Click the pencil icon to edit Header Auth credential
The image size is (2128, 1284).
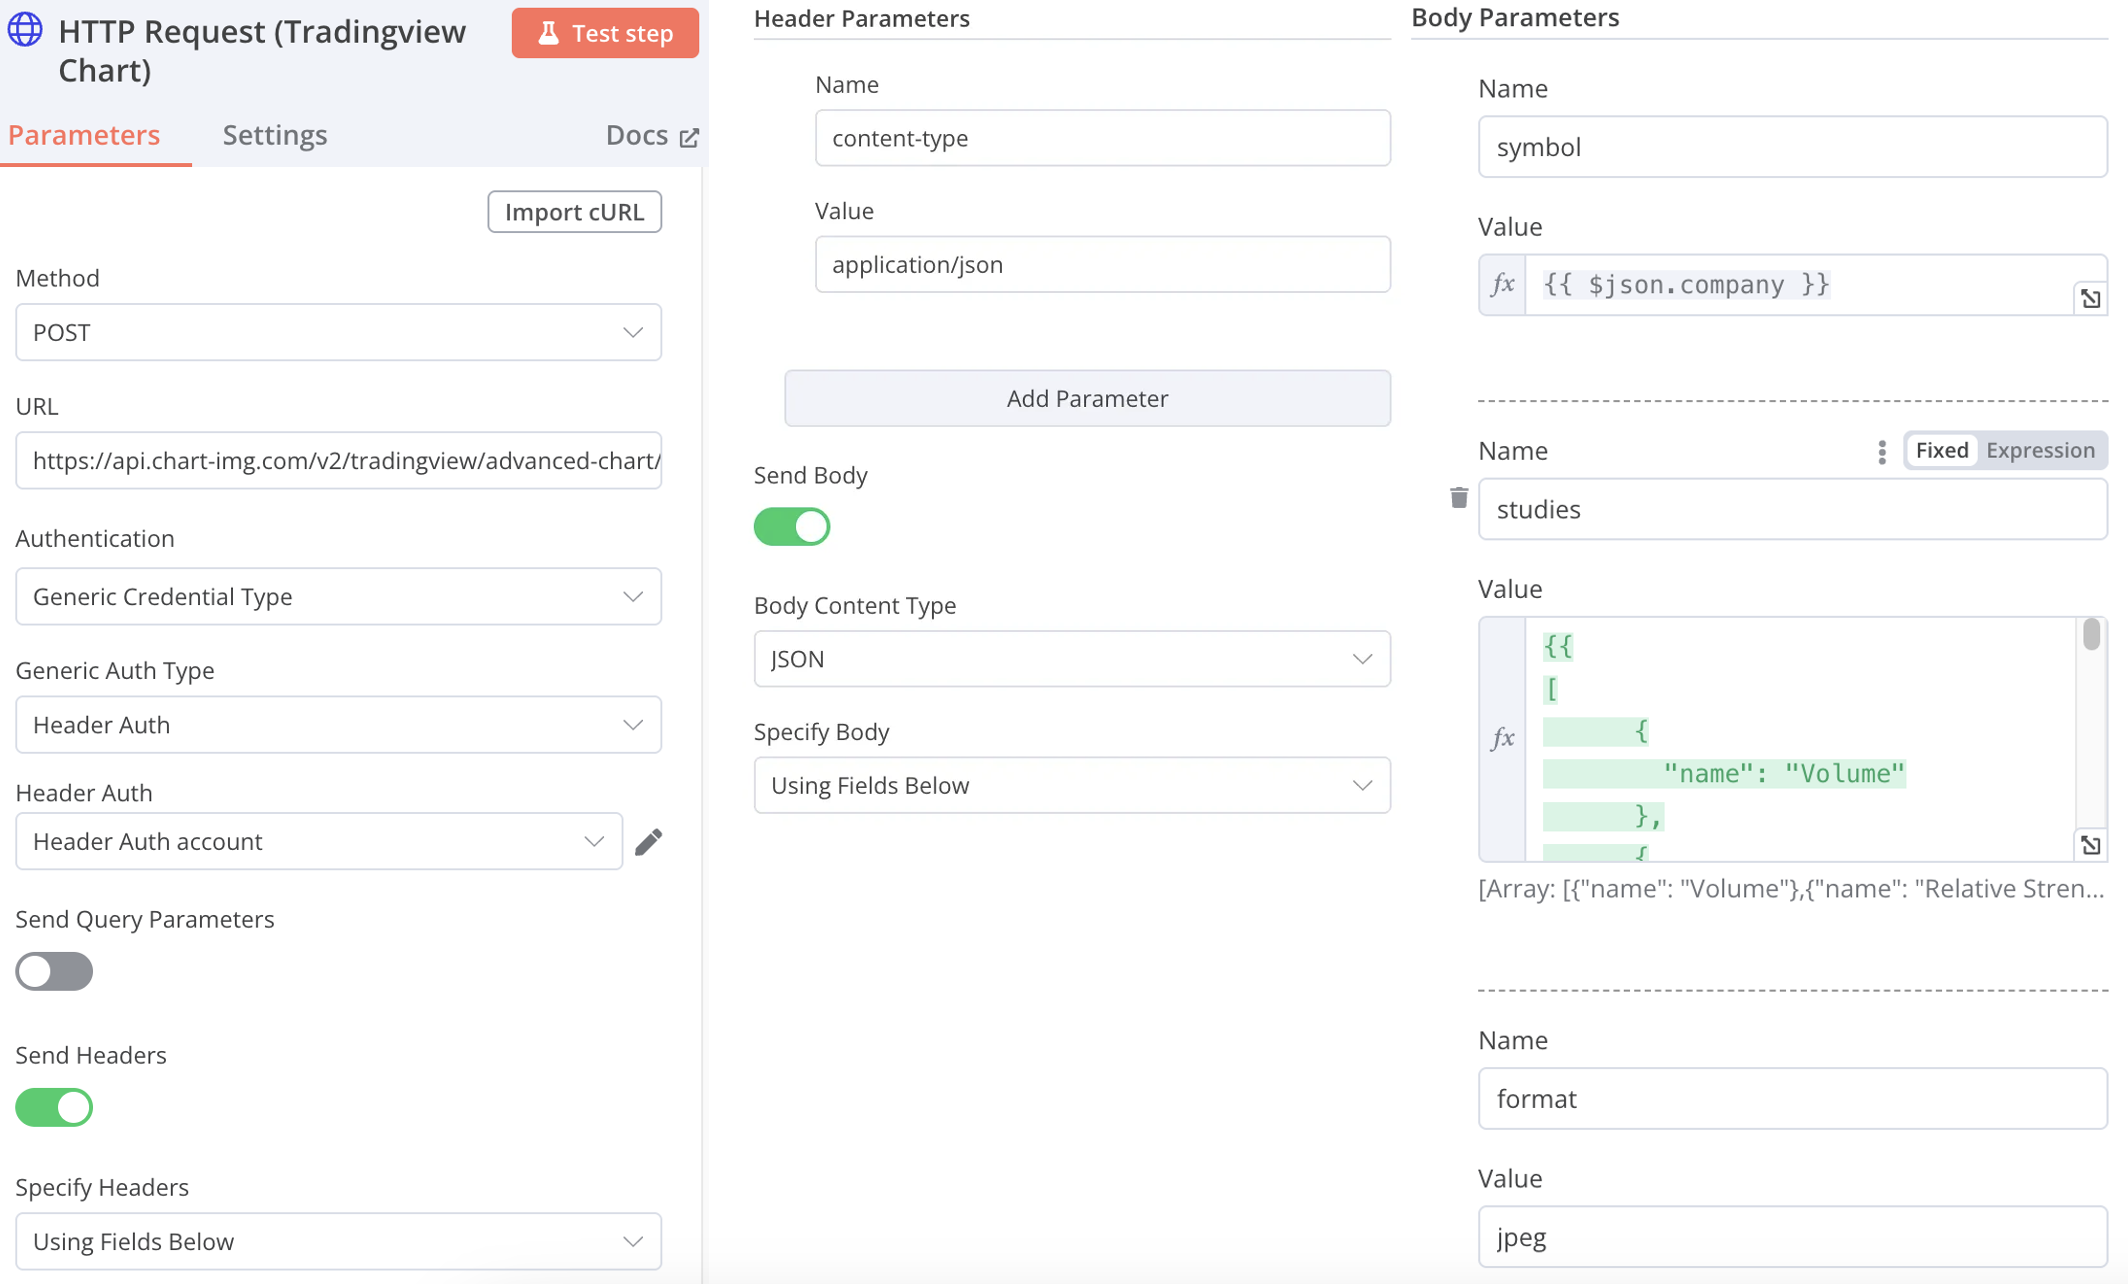(648, 842)
